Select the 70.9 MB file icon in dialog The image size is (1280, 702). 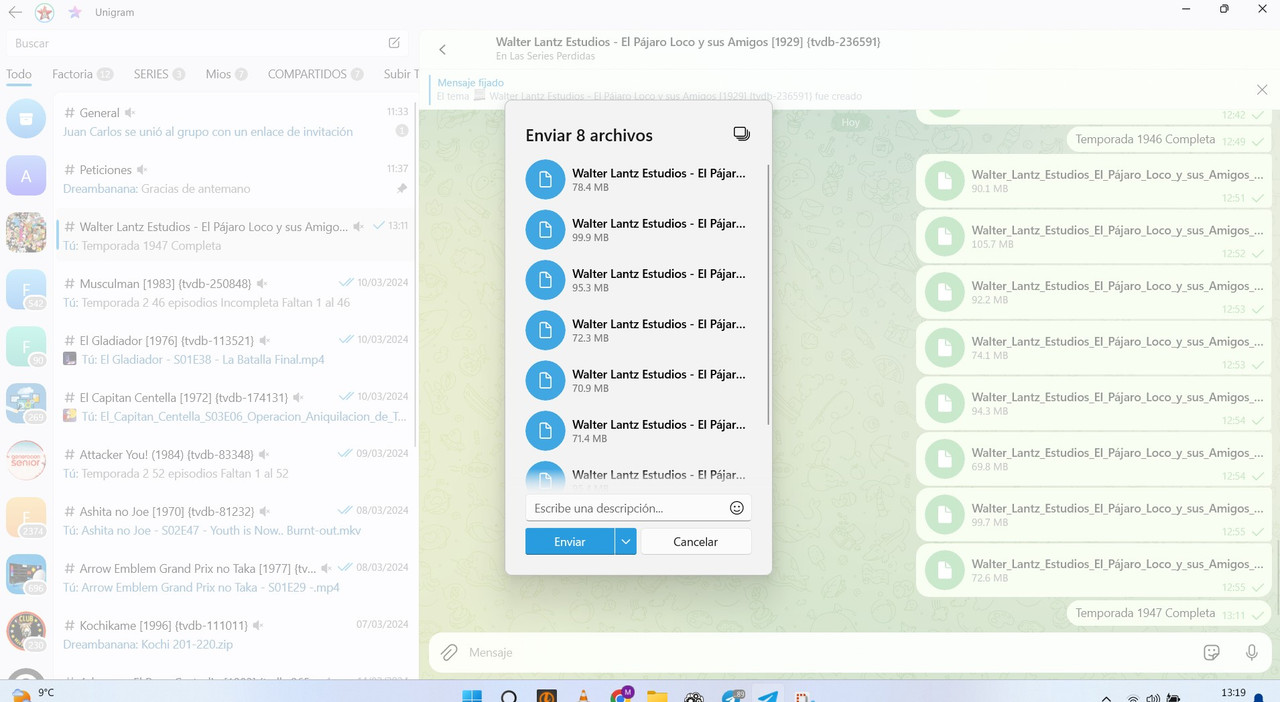pyautogui.click(x=545, y=380)
